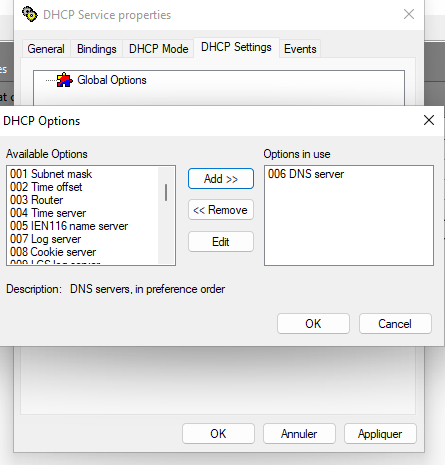This screenshot has width=445, height=465.
Task: Select the Global Options puzzle icon
Action: pos(64,80)
